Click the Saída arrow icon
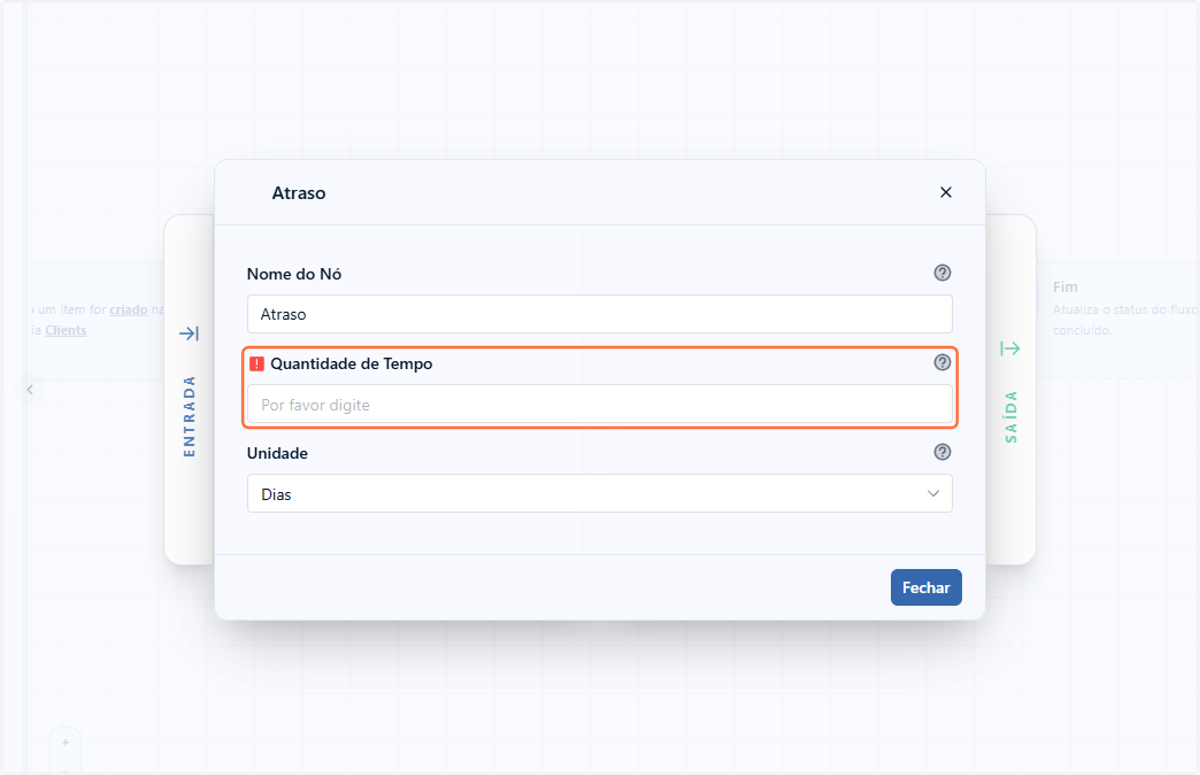The height and width of the screenshot is (775, 1200). tap(1010, 348)
